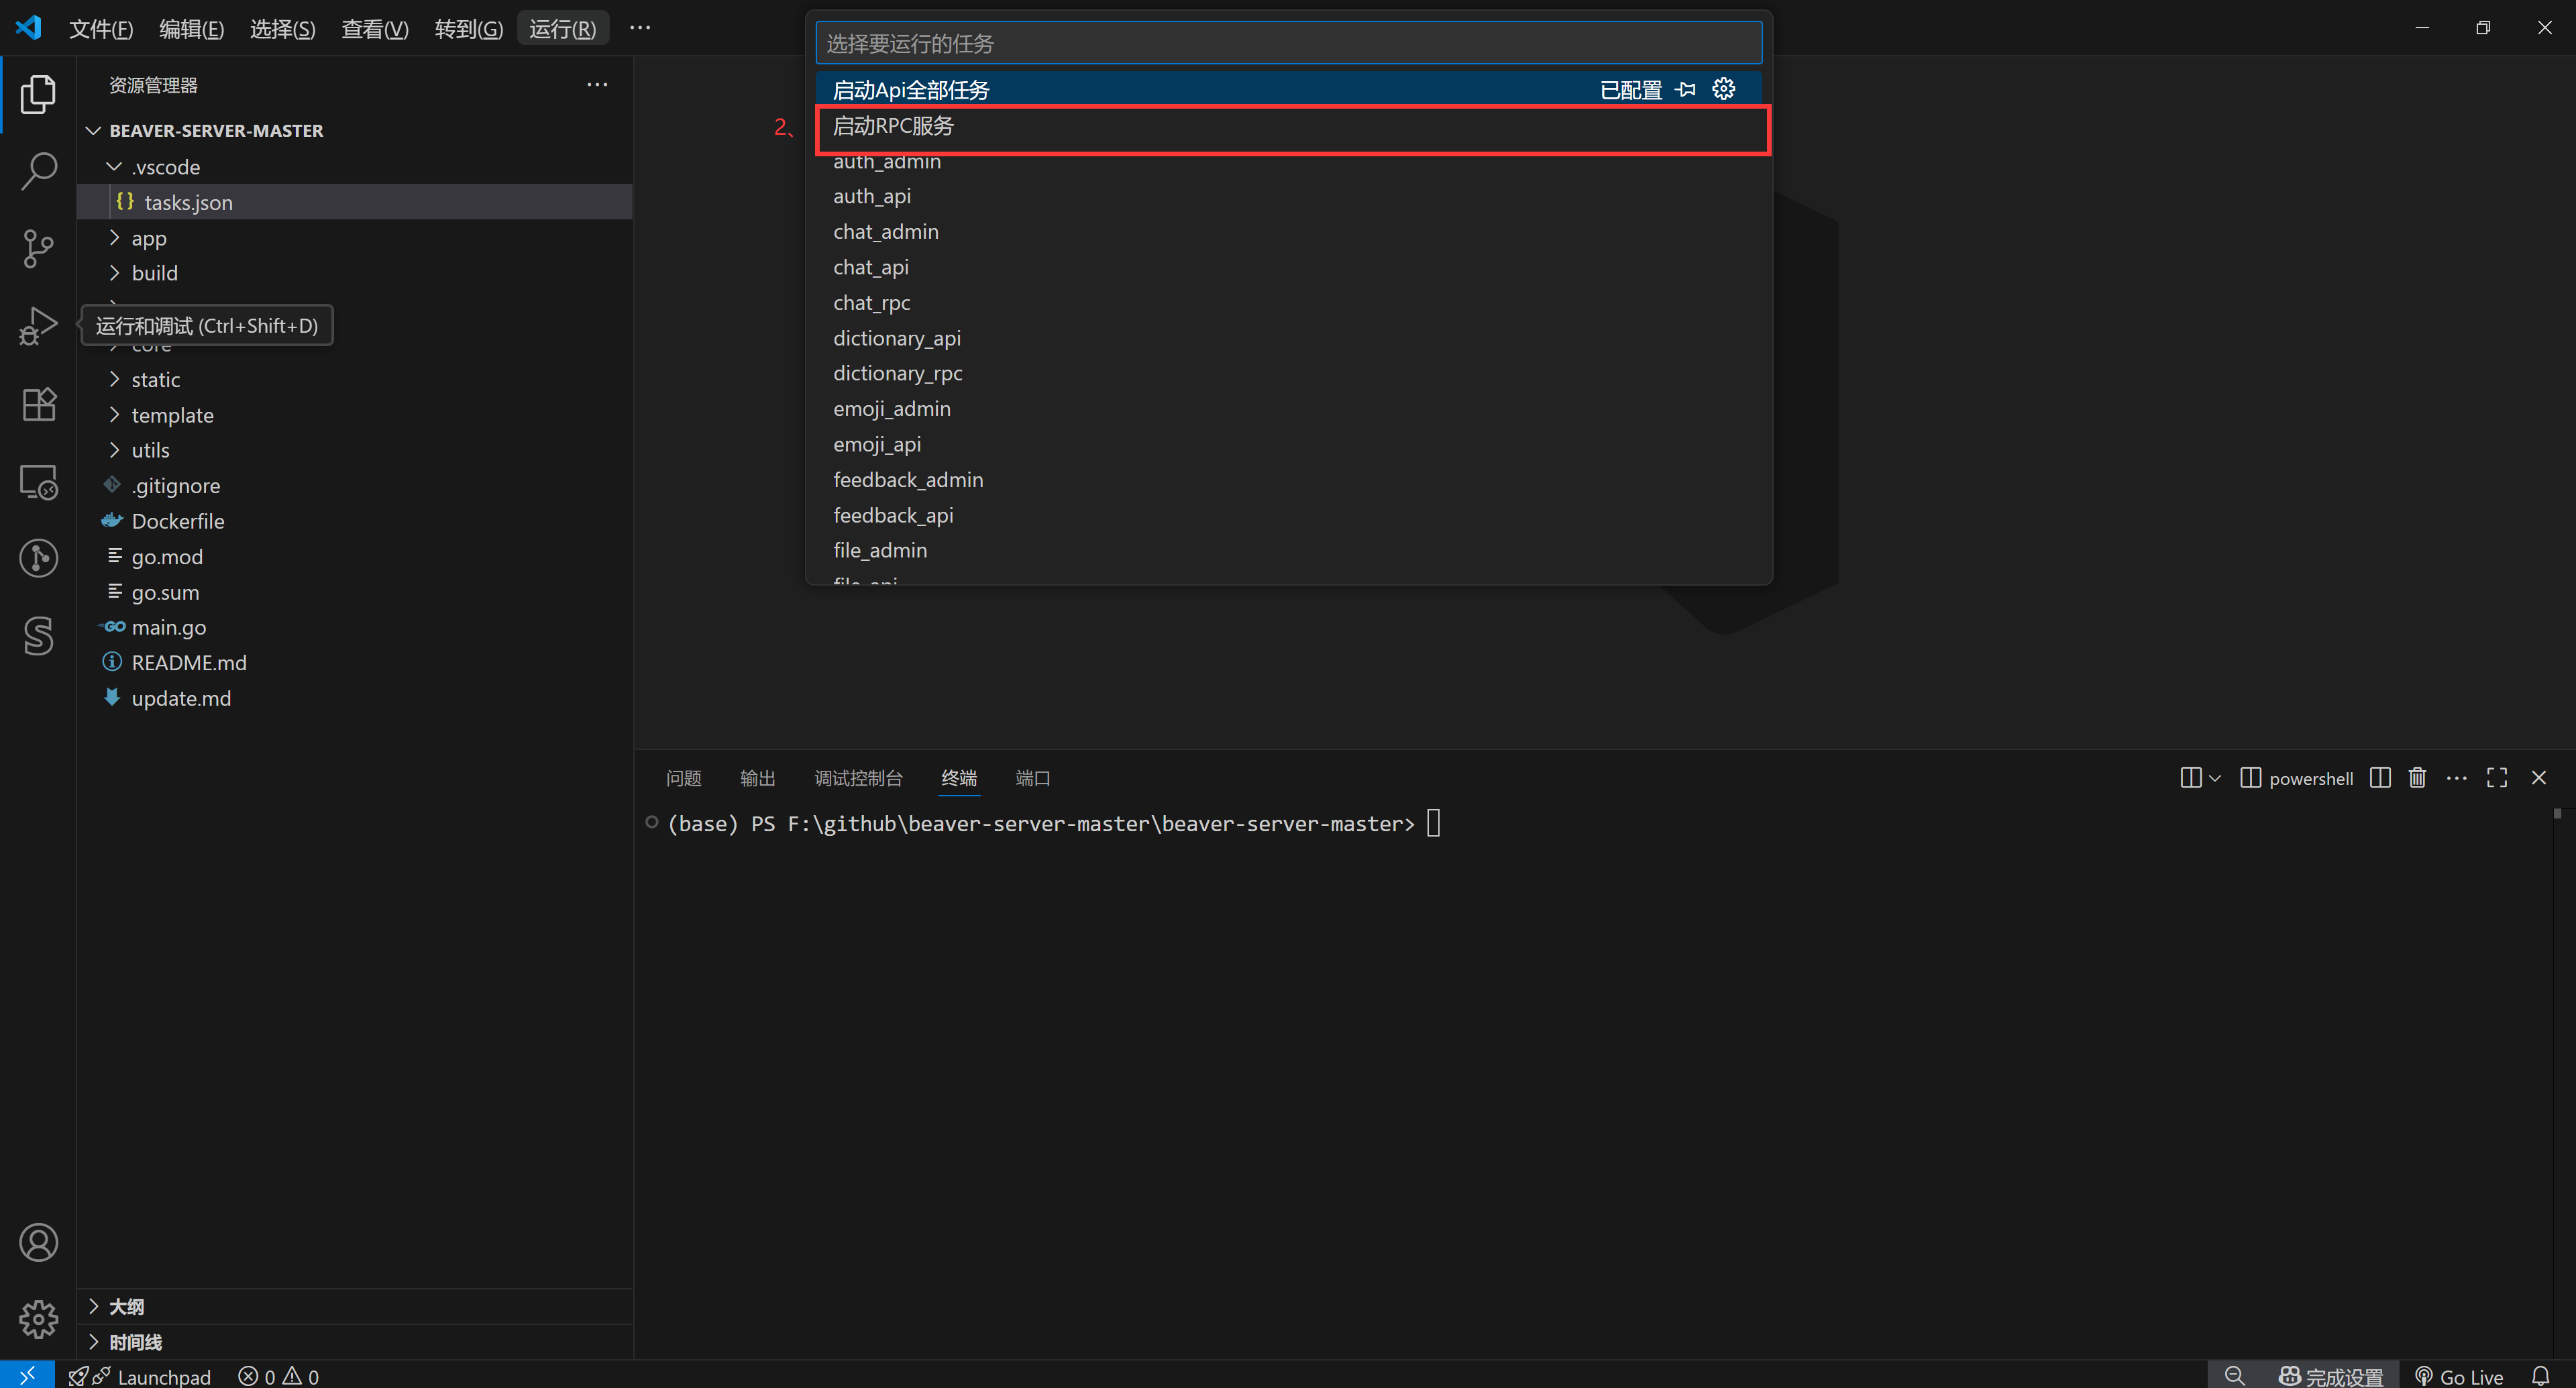Expand the build folder
2576x1388 pixels.
click(114, 273)
